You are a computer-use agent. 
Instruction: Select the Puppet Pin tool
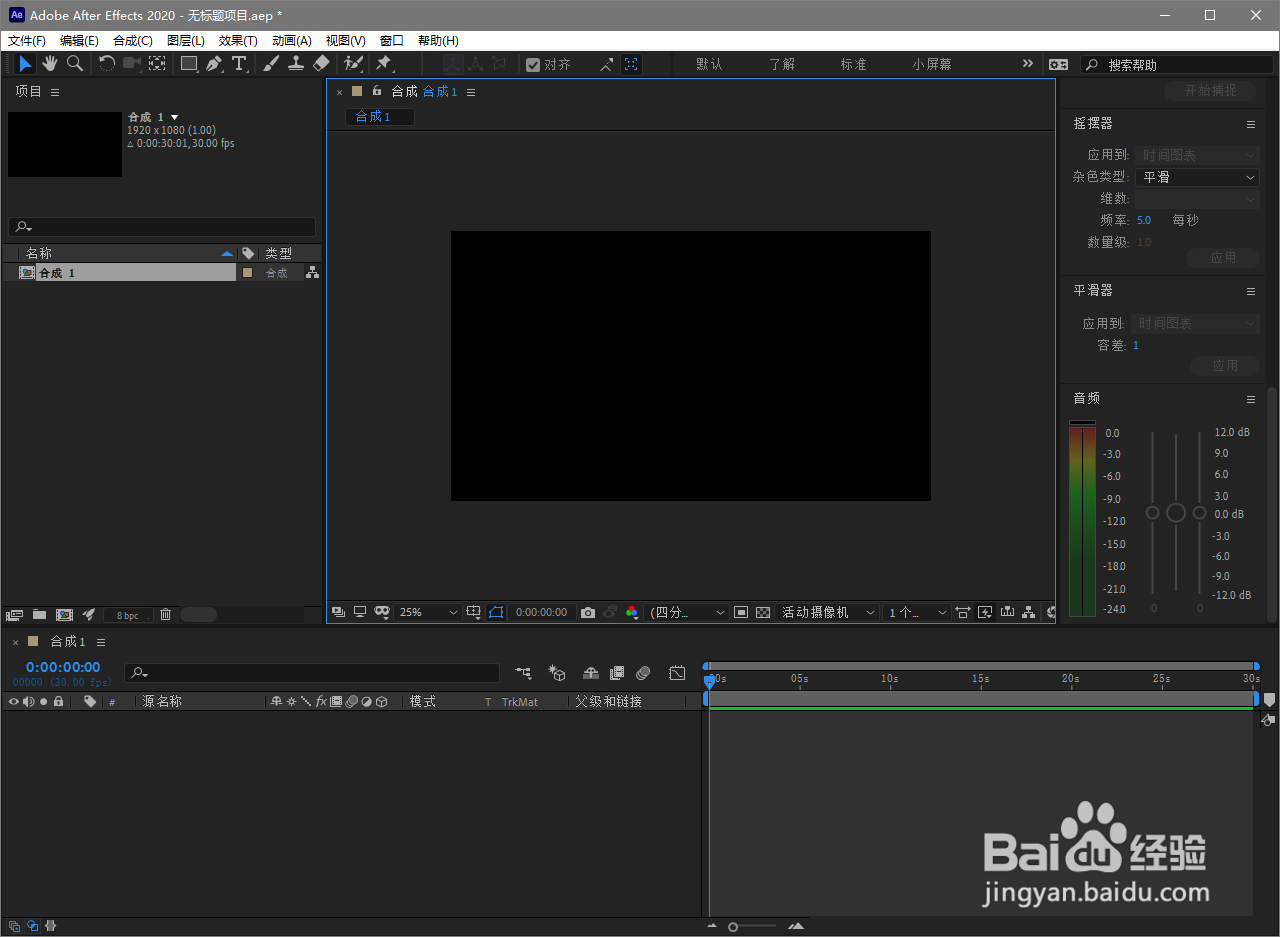click(x=383, y=64)
